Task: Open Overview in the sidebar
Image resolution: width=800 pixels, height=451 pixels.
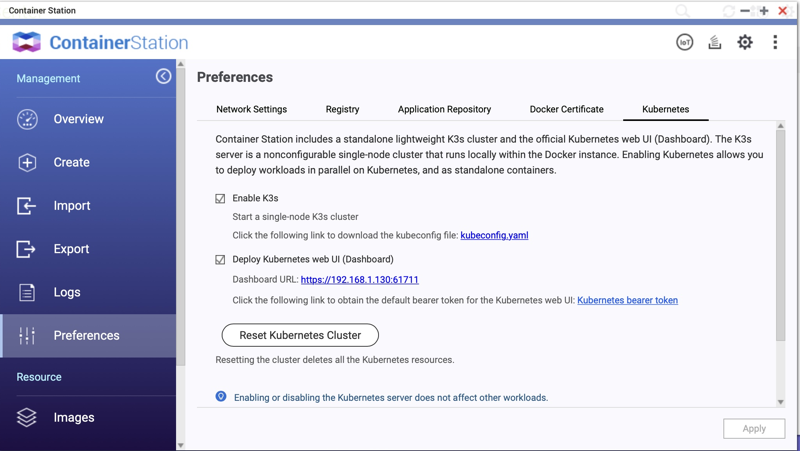Action: point(88,119)
